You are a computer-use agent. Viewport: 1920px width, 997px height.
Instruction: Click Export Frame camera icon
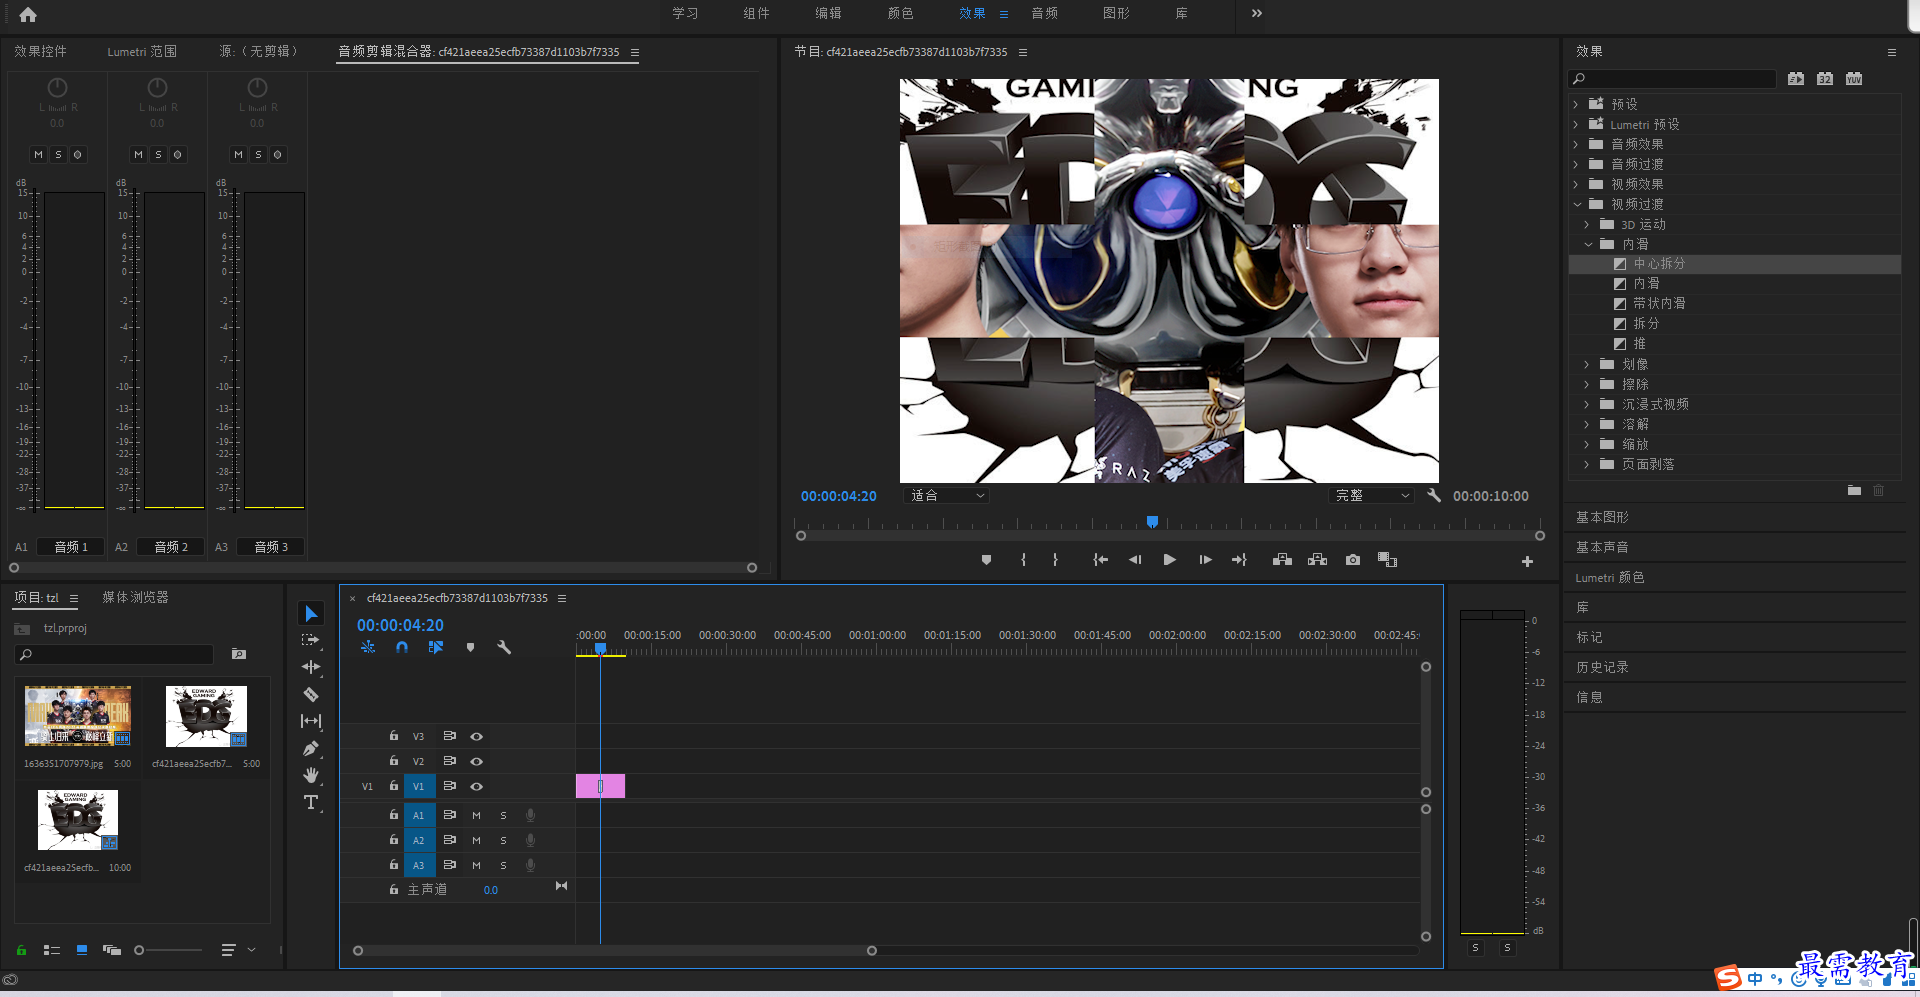[x=1353, y=560]
